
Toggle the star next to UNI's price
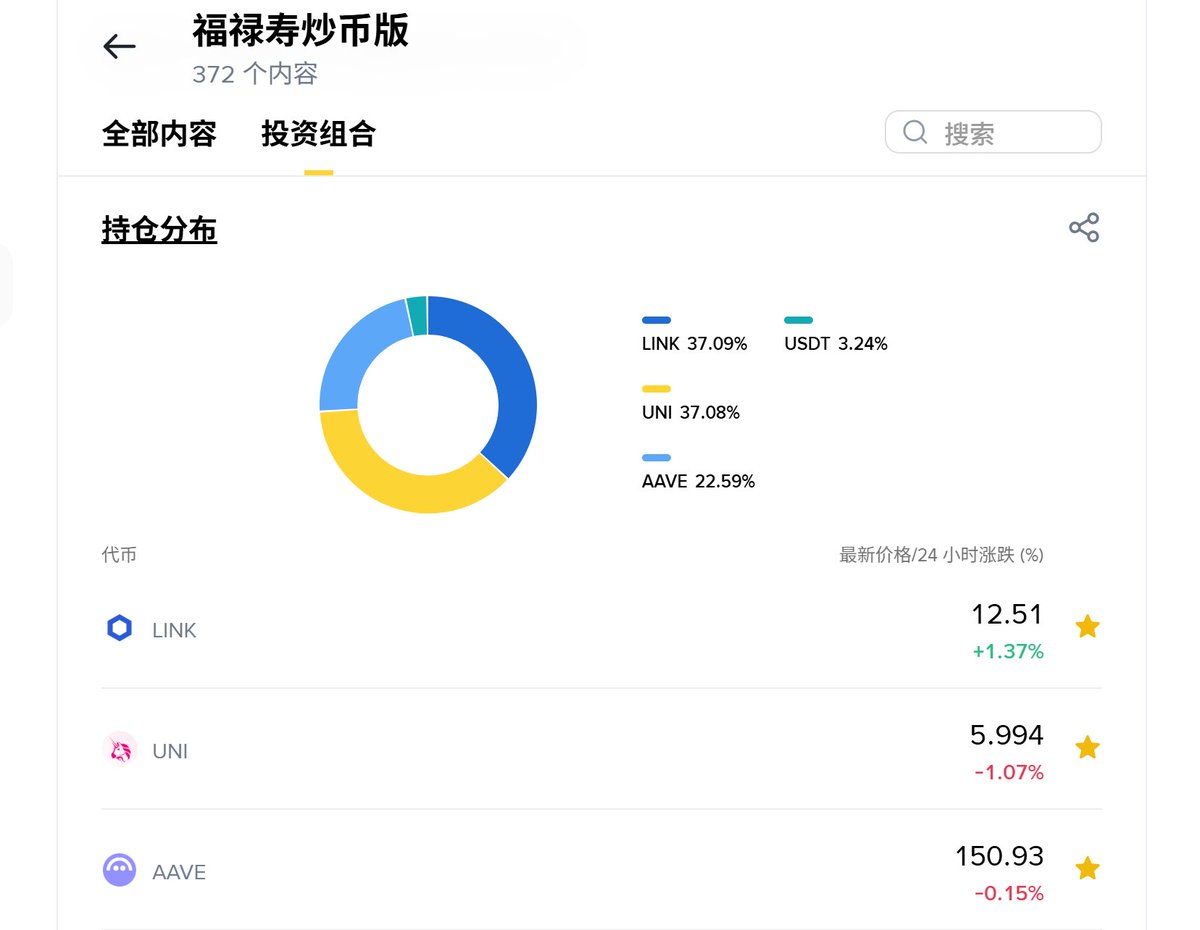click(1087, 747)
